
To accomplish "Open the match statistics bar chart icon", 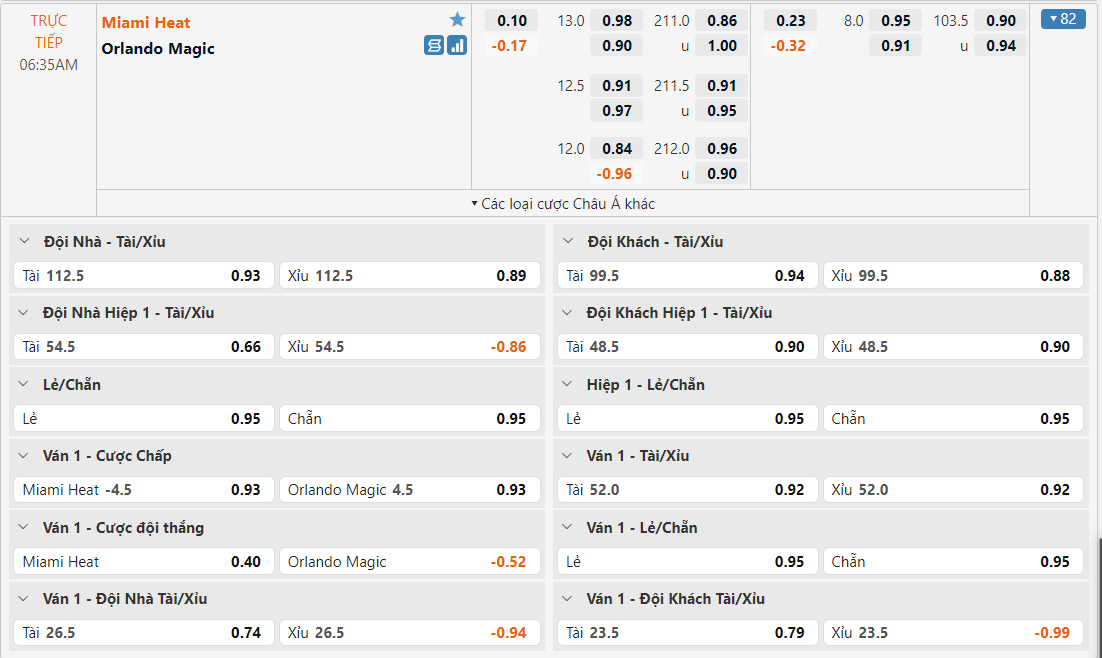I will [457, 45].
